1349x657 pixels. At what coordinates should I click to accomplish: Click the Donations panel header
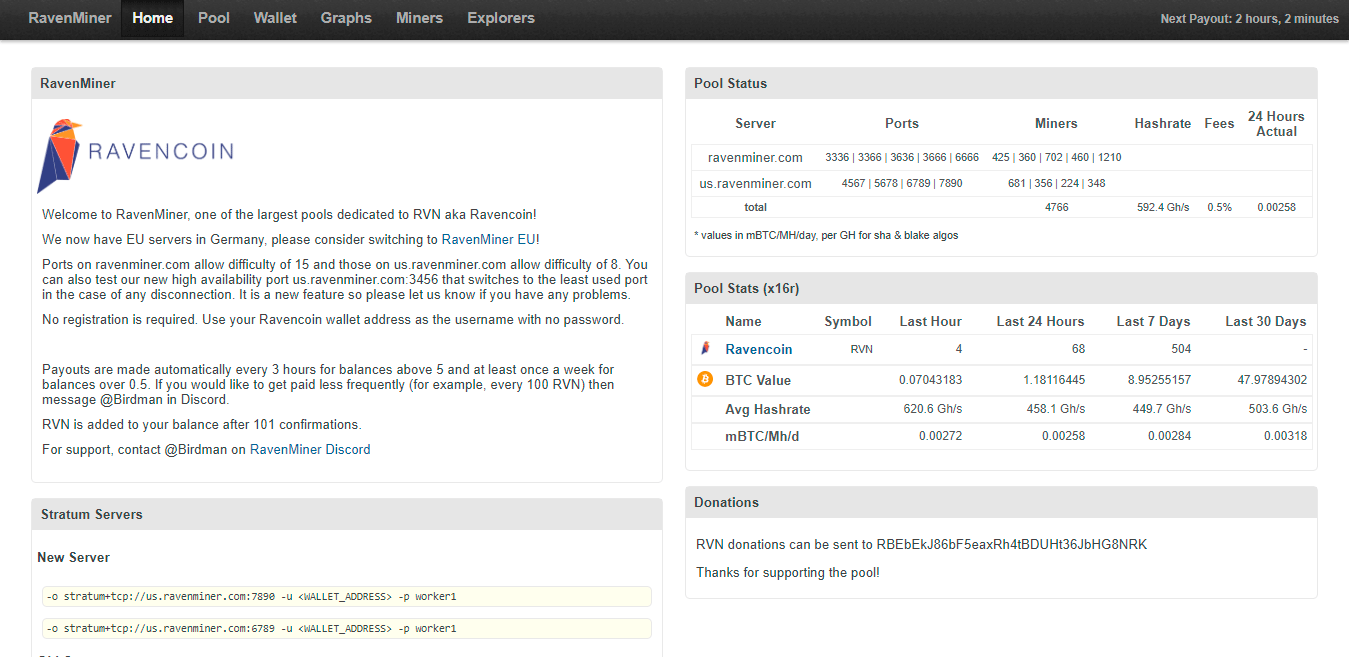click(1001, 502)
